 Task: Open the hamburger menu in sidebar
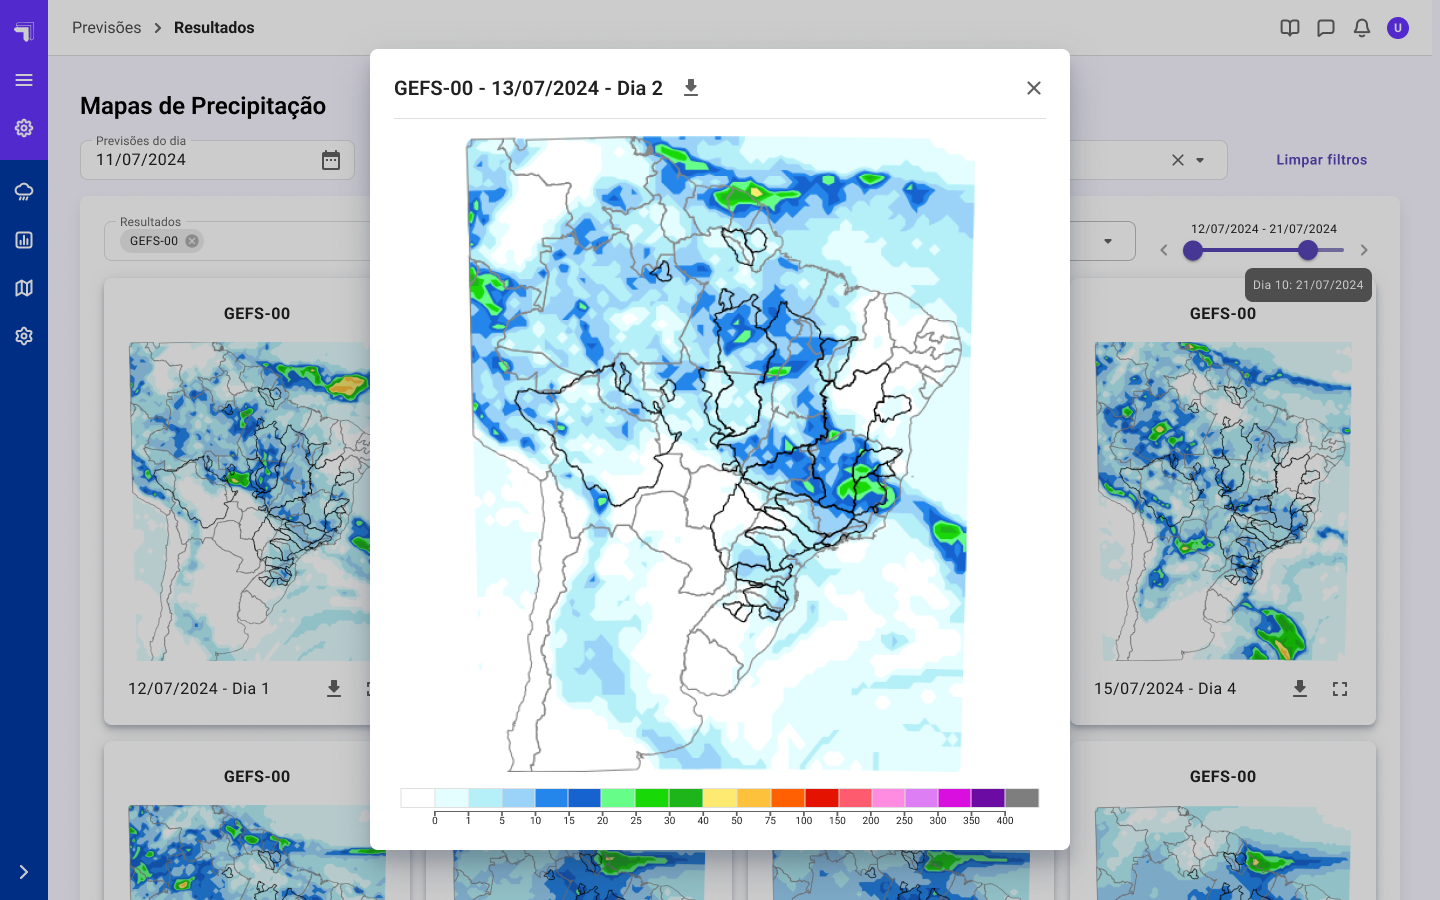pyautogui.click(x=24, y=80)
